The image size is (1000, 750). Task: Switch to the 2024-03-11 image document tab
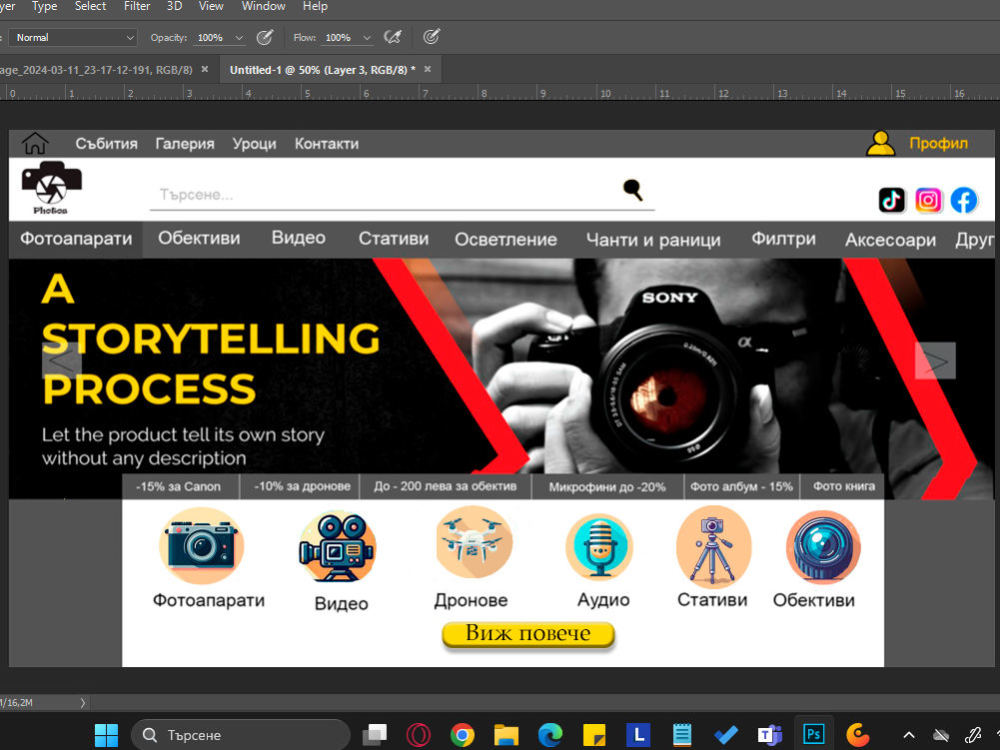pos(96,70)
